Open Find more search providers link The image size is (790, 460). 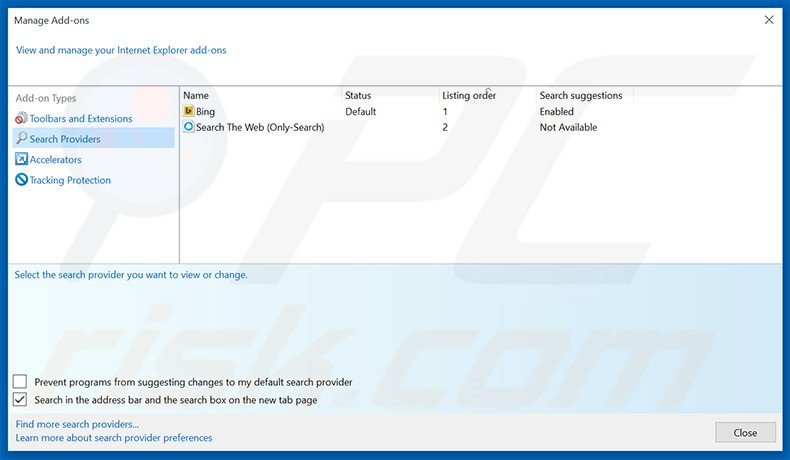click(x=77, y=424)
